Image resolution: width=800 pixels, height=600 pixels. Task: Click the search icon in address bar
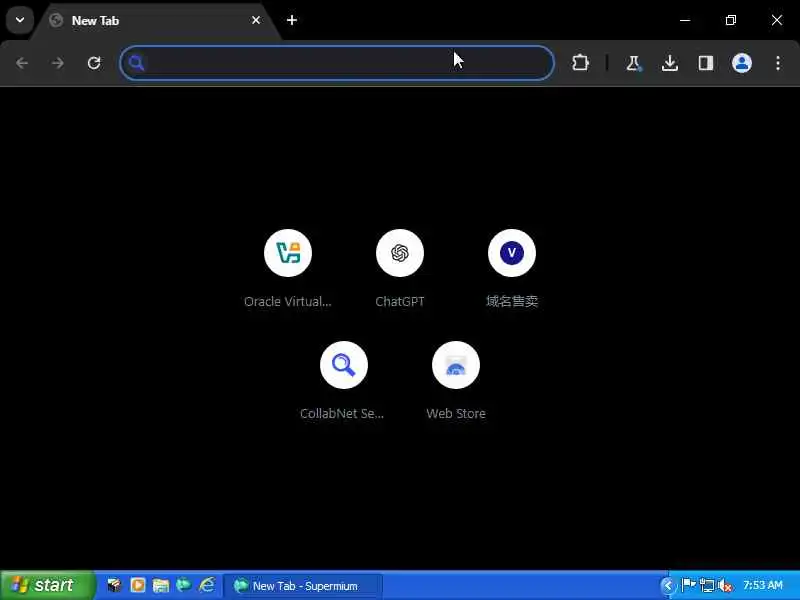pos(136,63)
